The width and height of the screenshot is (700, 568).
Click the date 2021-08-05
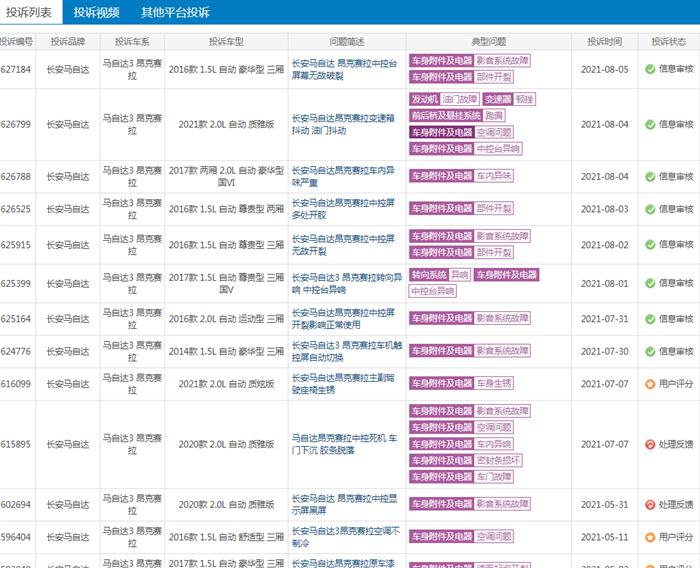coord(604,70)
